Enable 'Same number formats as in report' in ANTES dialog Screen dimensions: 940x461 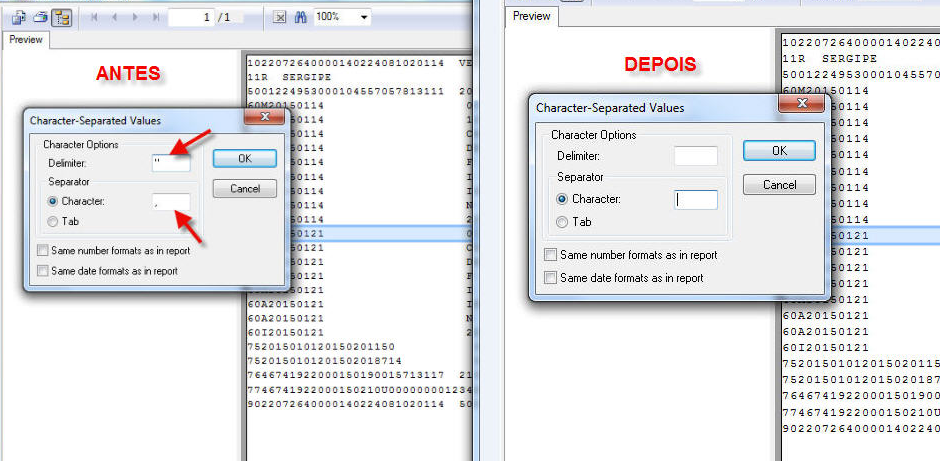(x=42, y=250)
